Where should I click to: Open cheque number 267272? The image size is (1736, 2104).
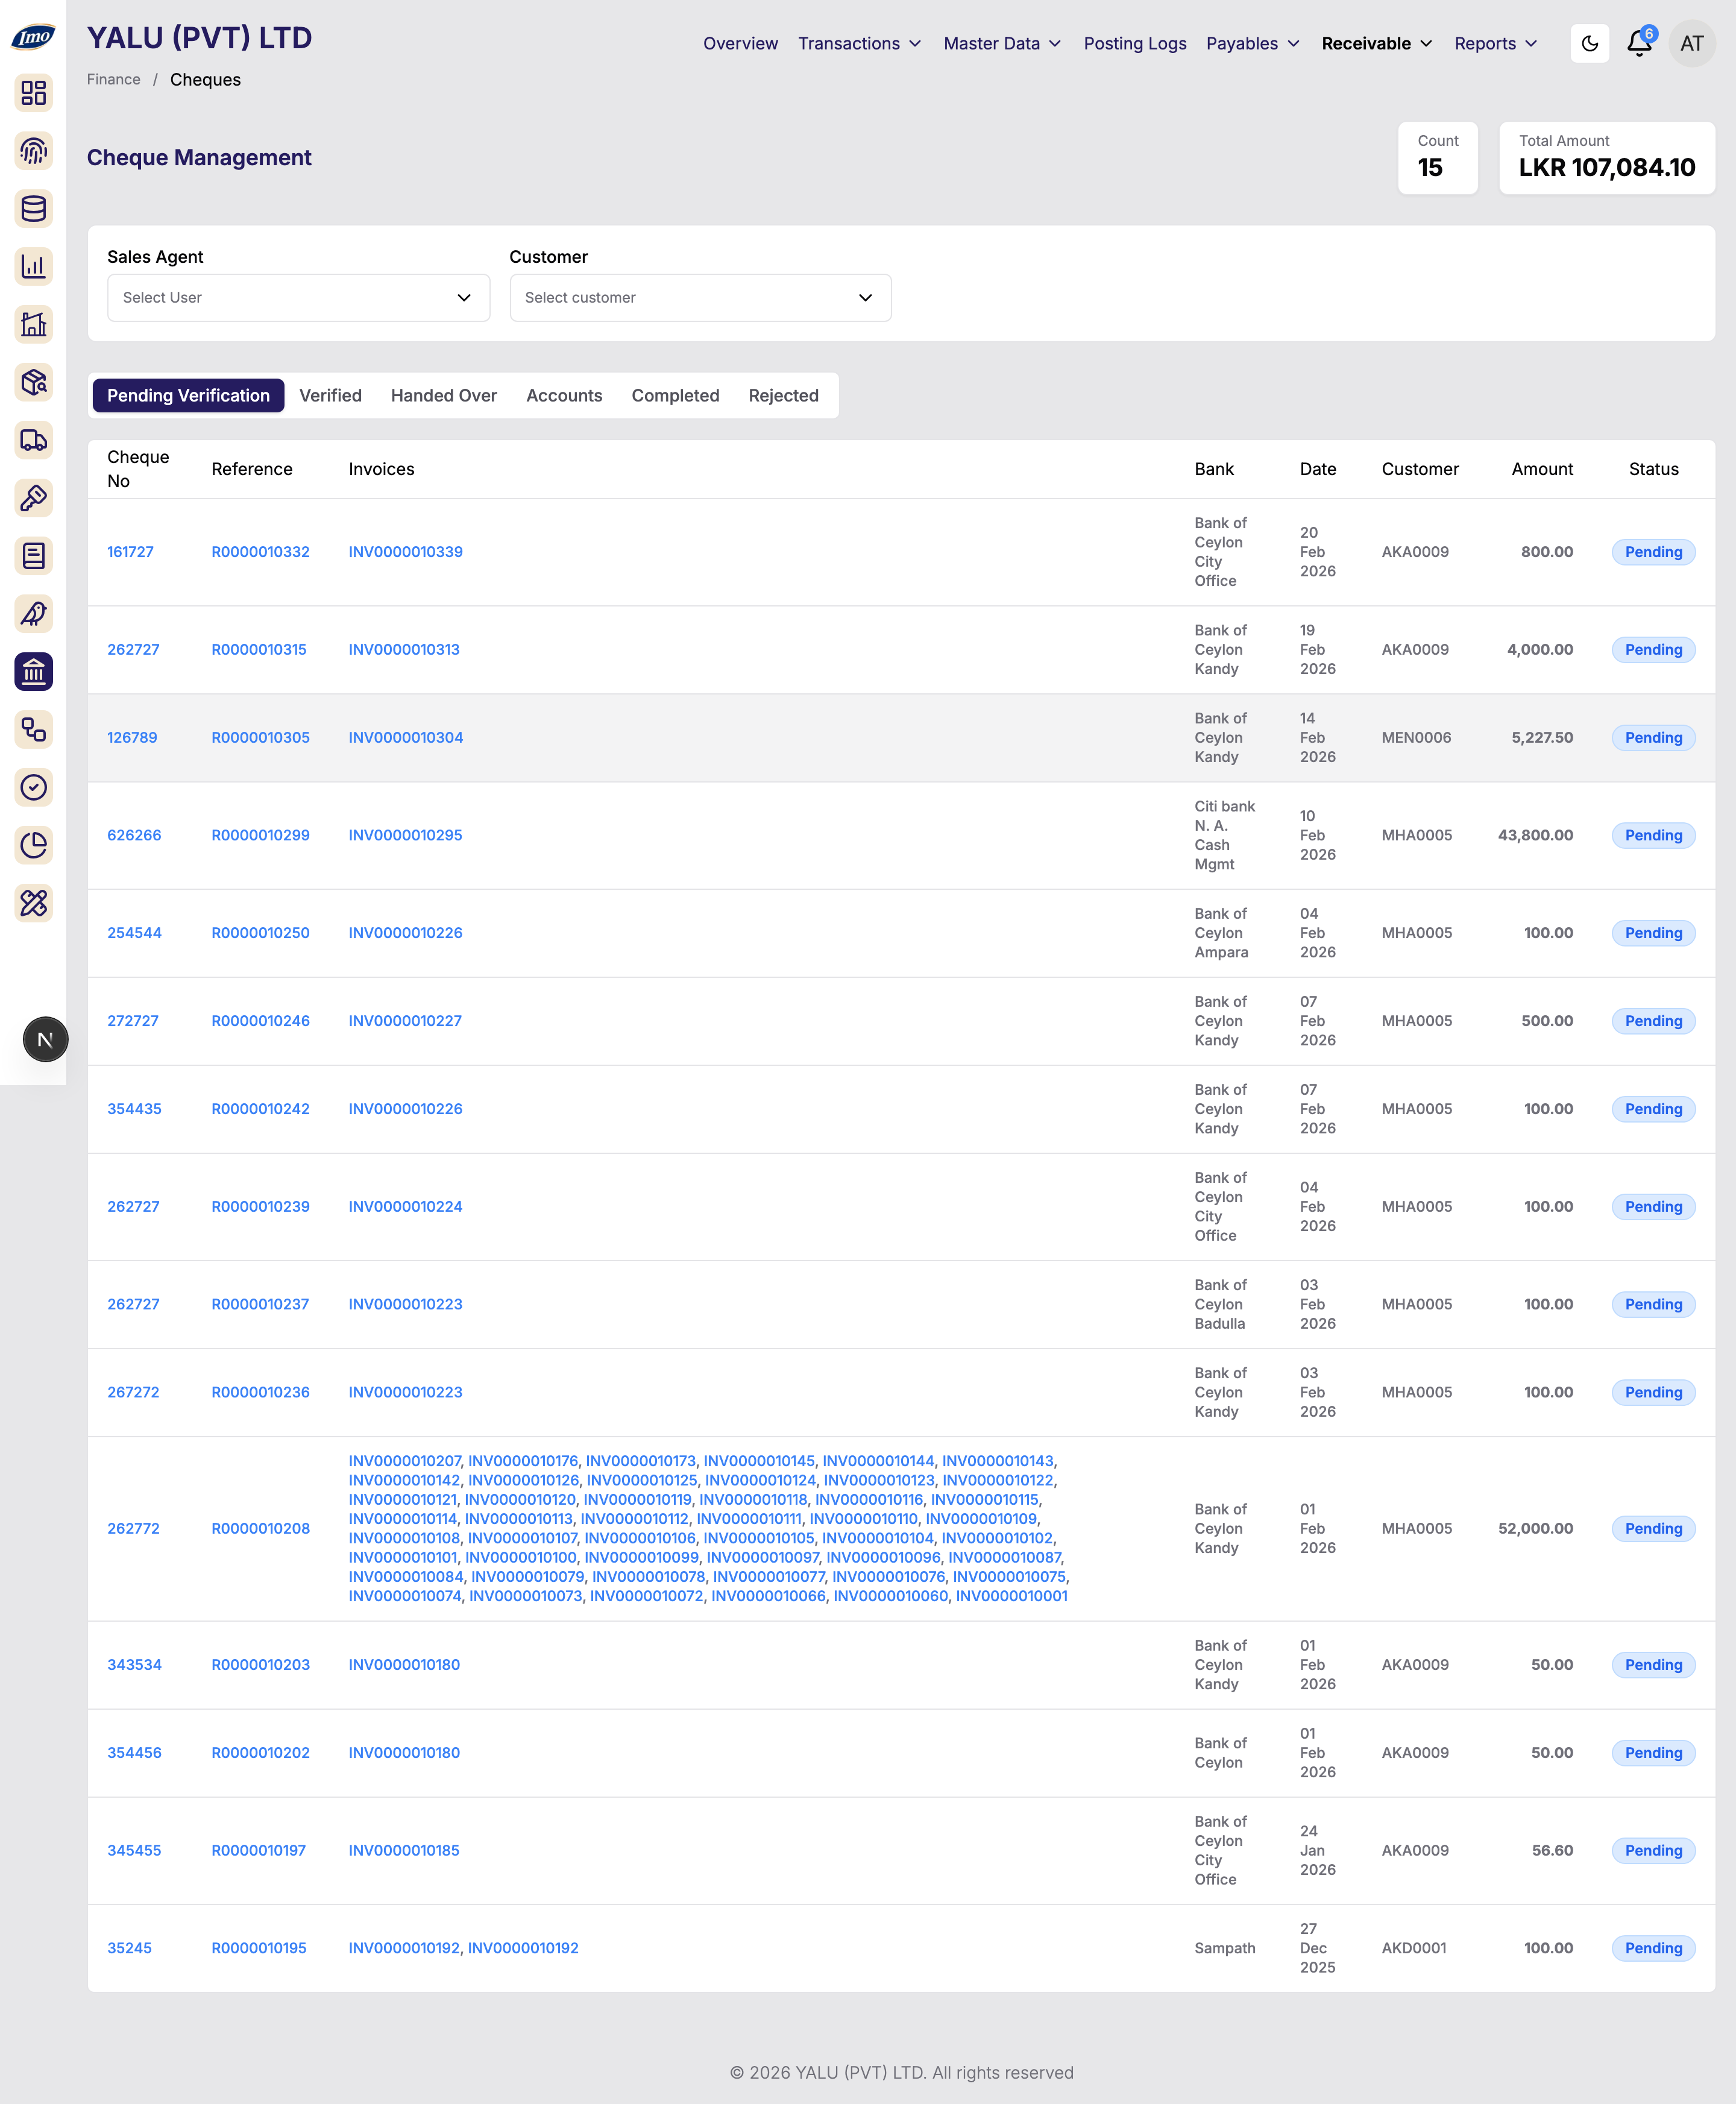(133, 1393)
